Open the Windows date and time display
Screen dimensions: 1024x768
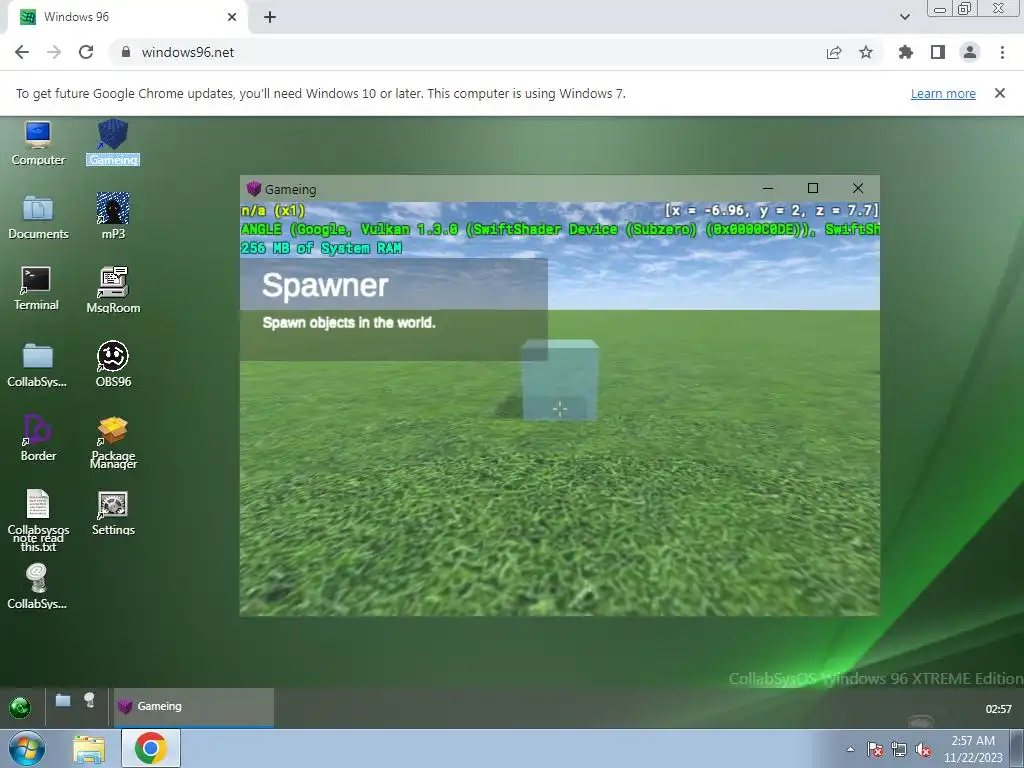click(x=973, y=749)
